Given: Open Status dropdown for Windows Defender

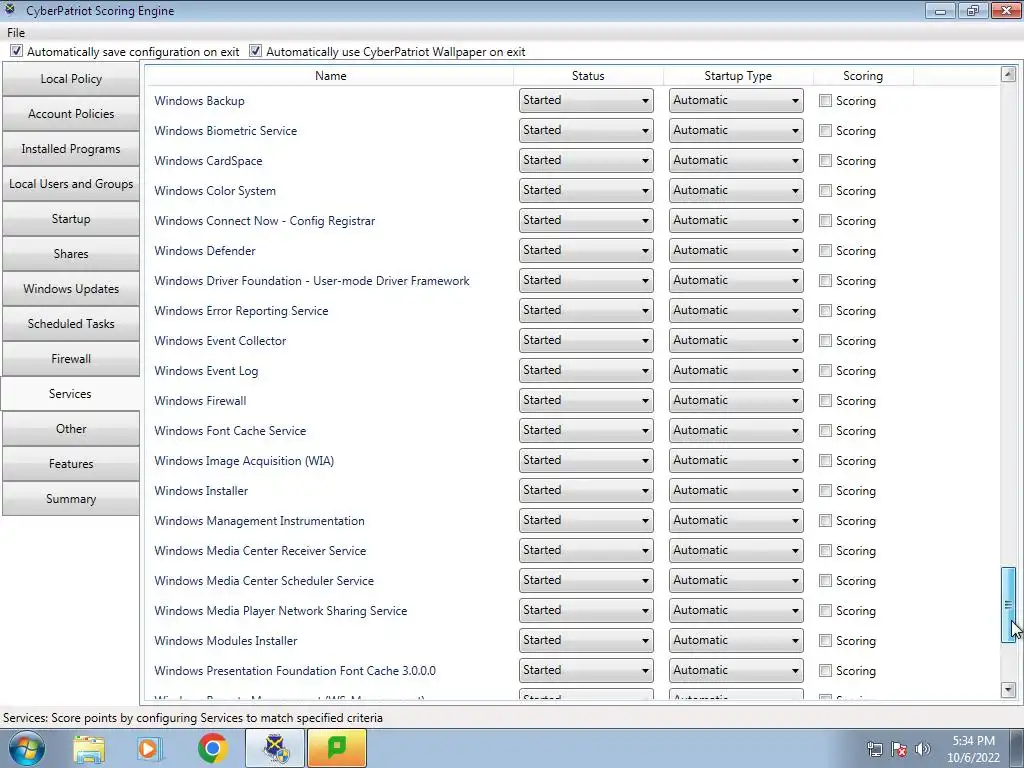Looking at the screenshot, I should (x=586, y=251).
